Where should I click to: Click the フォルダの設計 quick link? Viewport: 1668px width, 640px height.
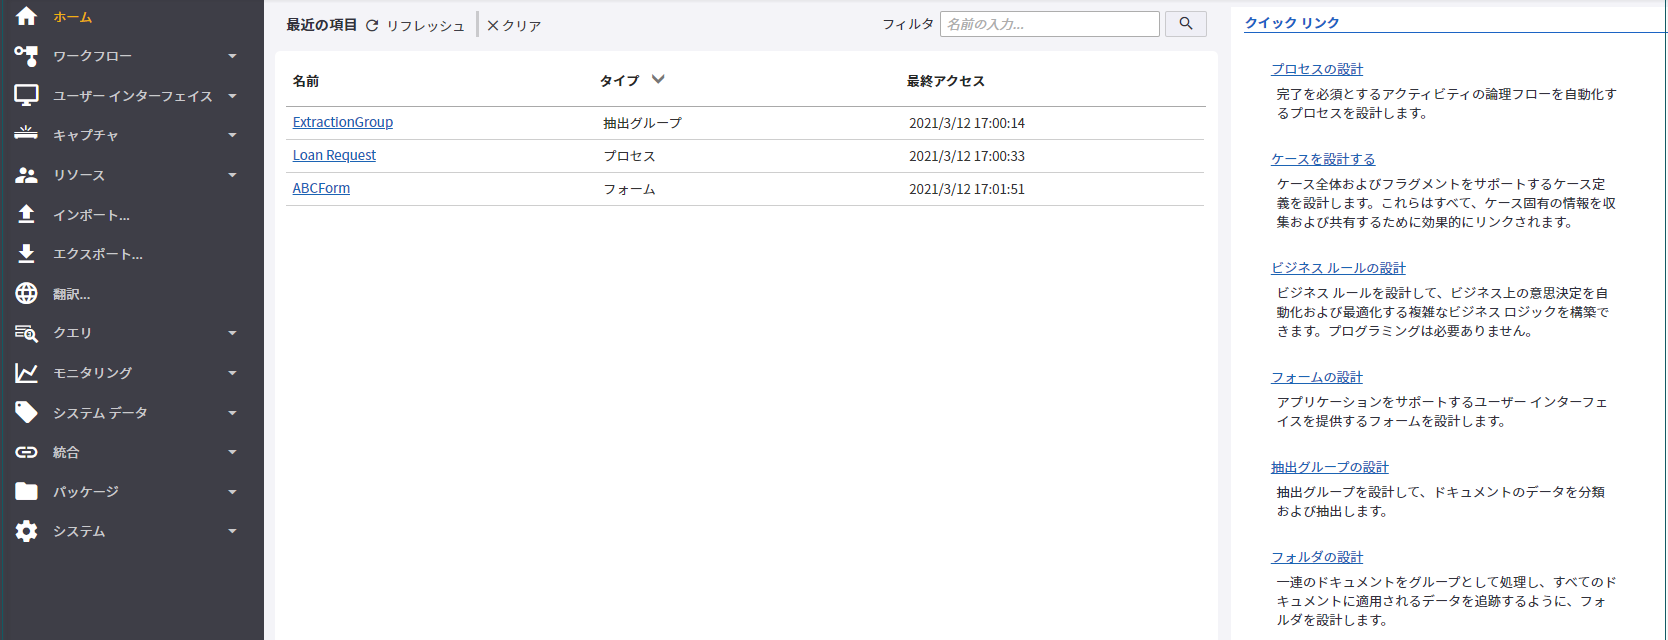pyautogui.click(x=1317, y=557)
